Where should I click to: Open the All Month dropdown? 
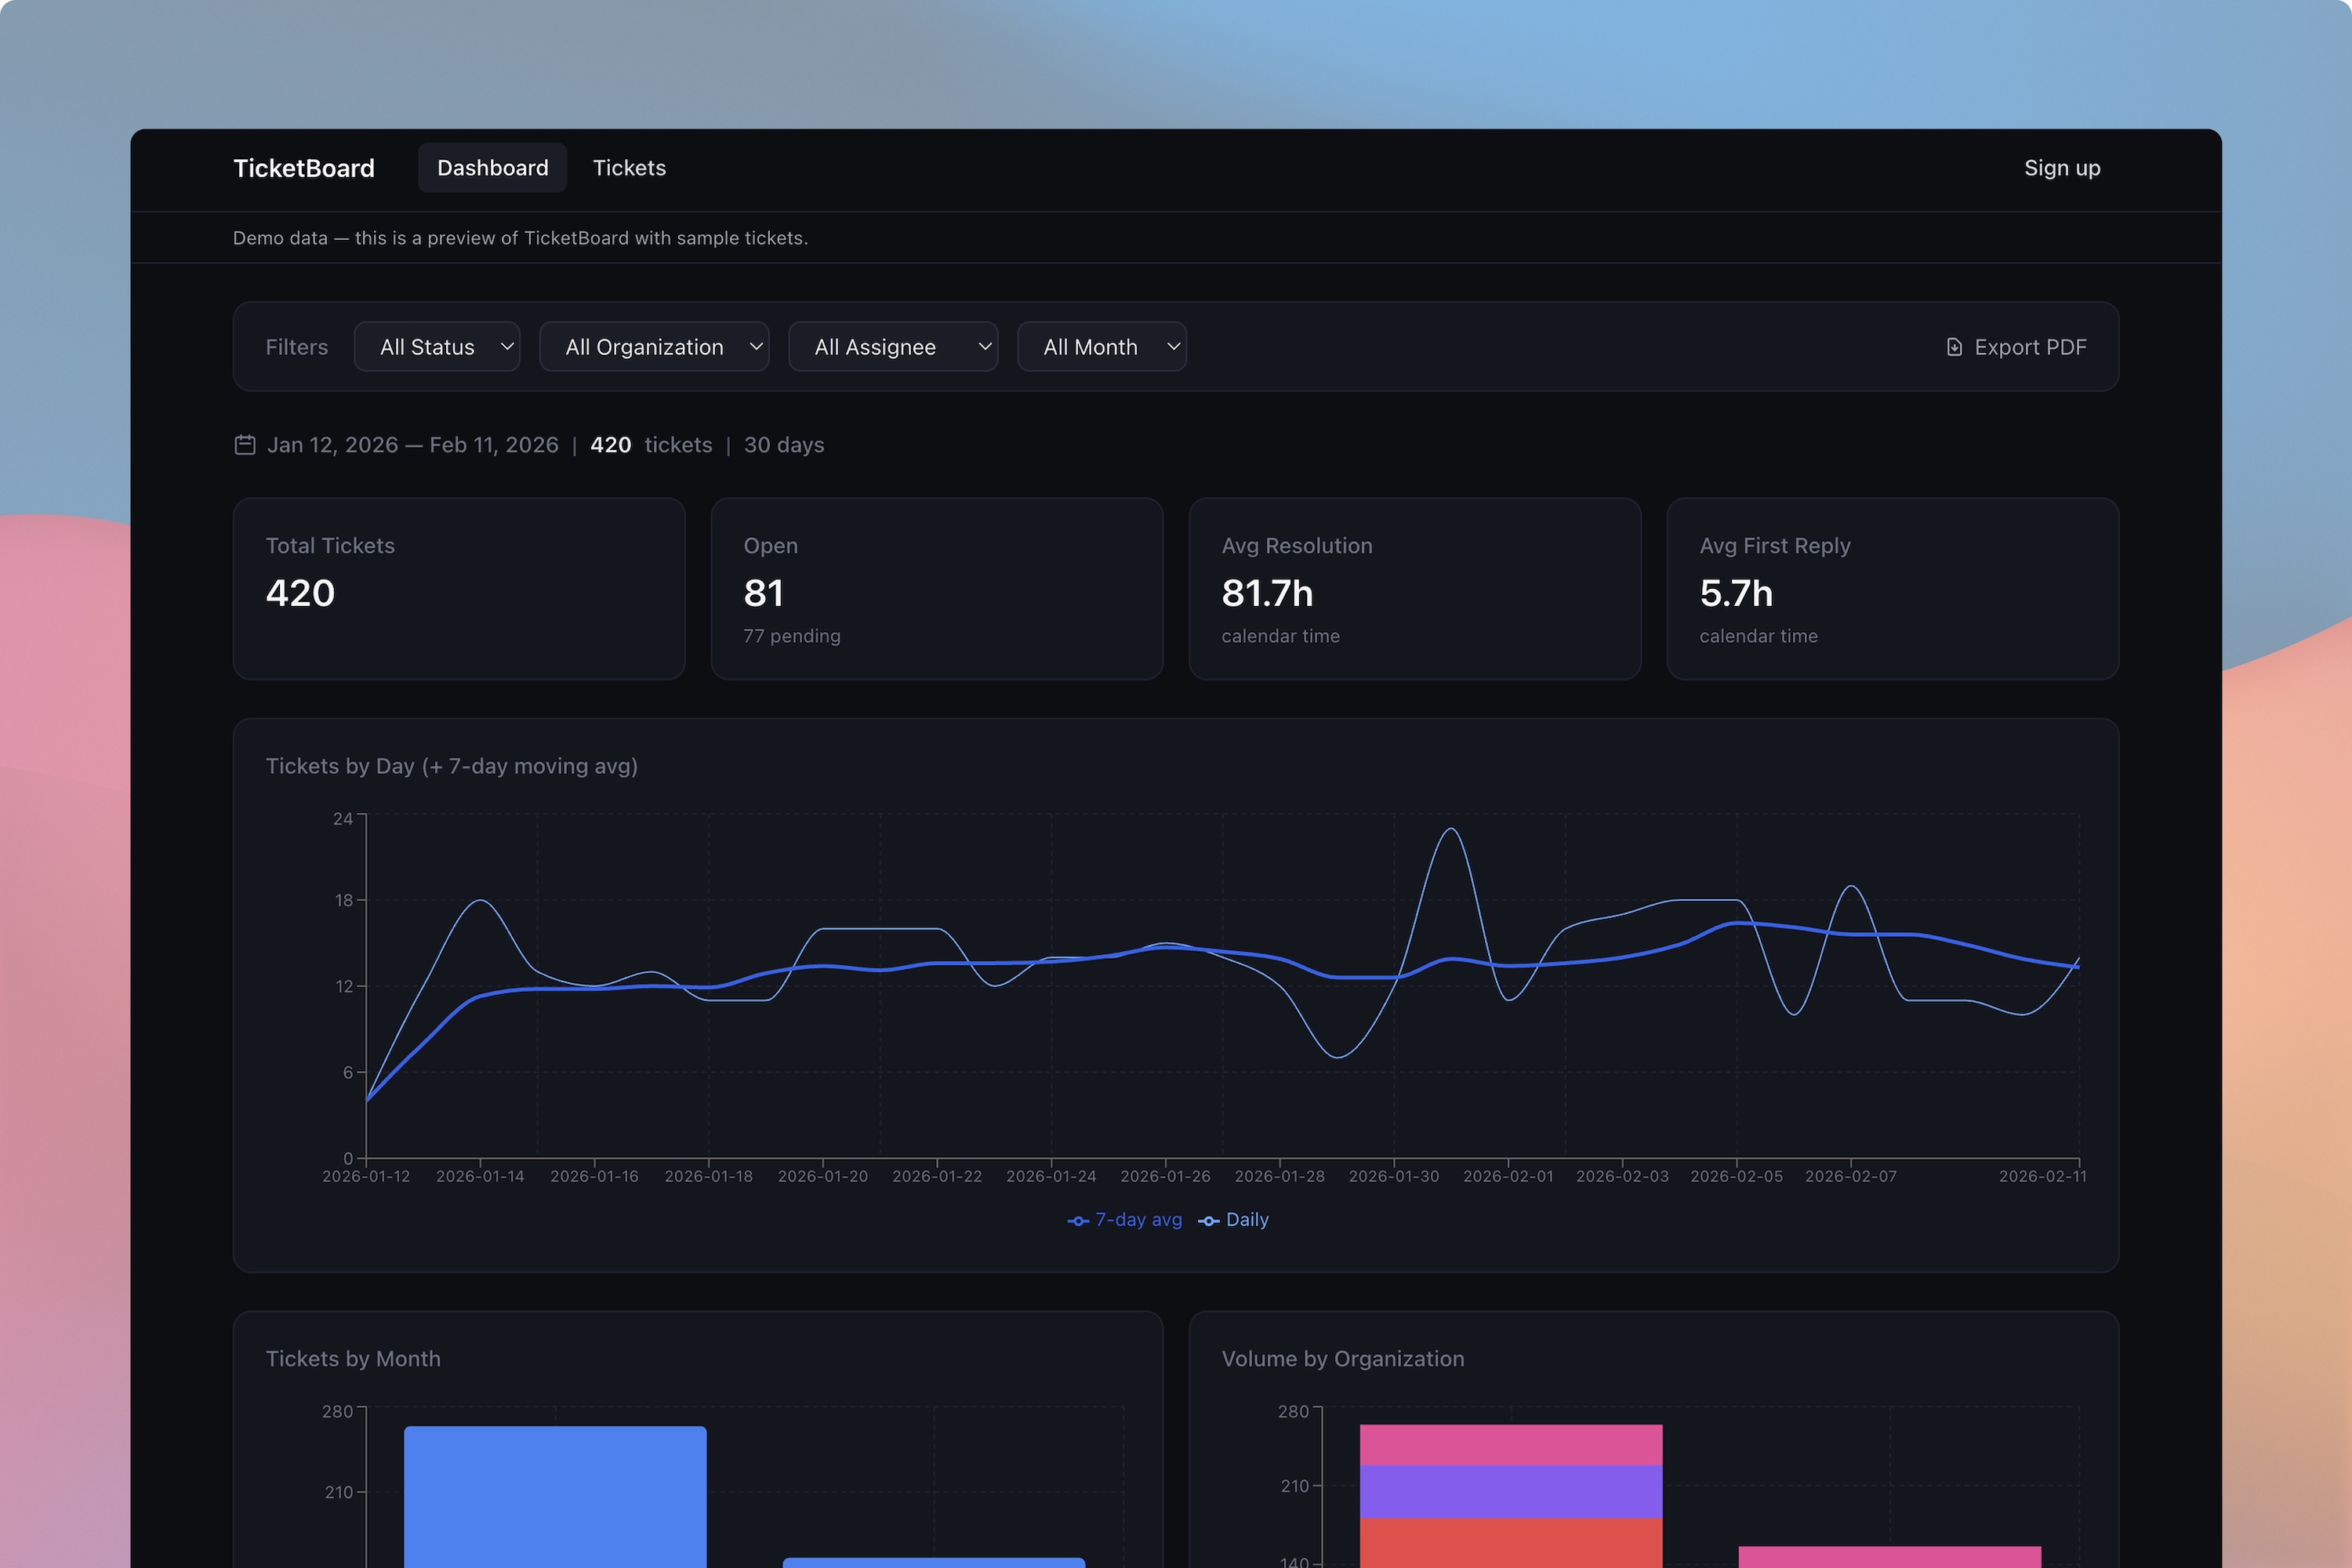pyautogui.click(x=1101, y=346)
